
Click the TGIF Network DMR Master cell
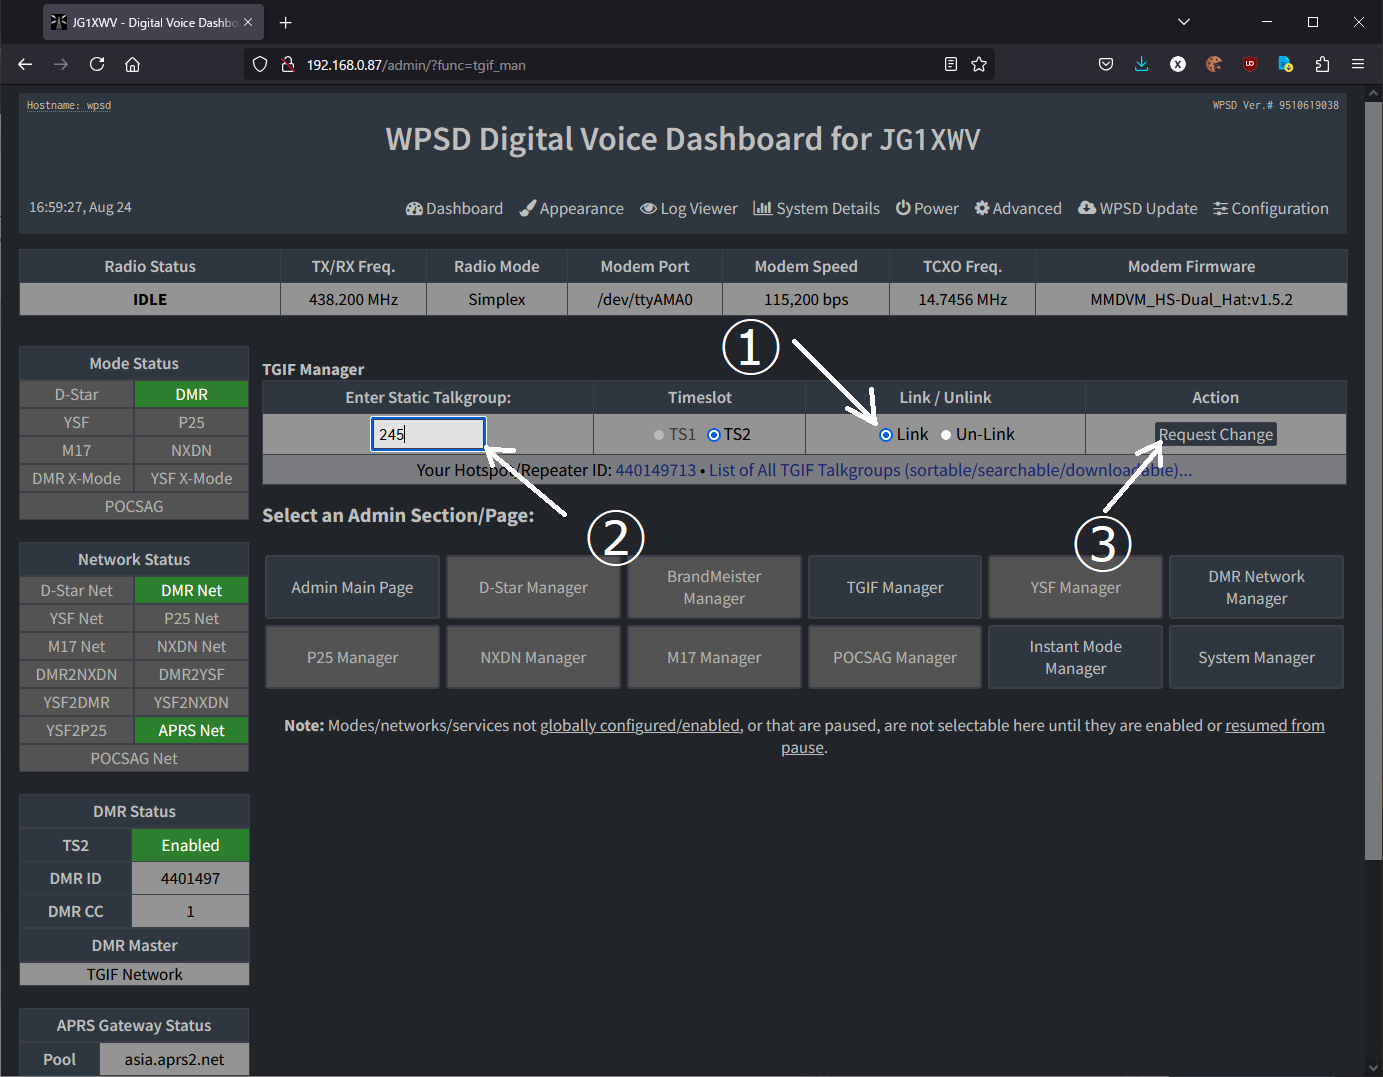pyautogui.click(x=134, y=974)
